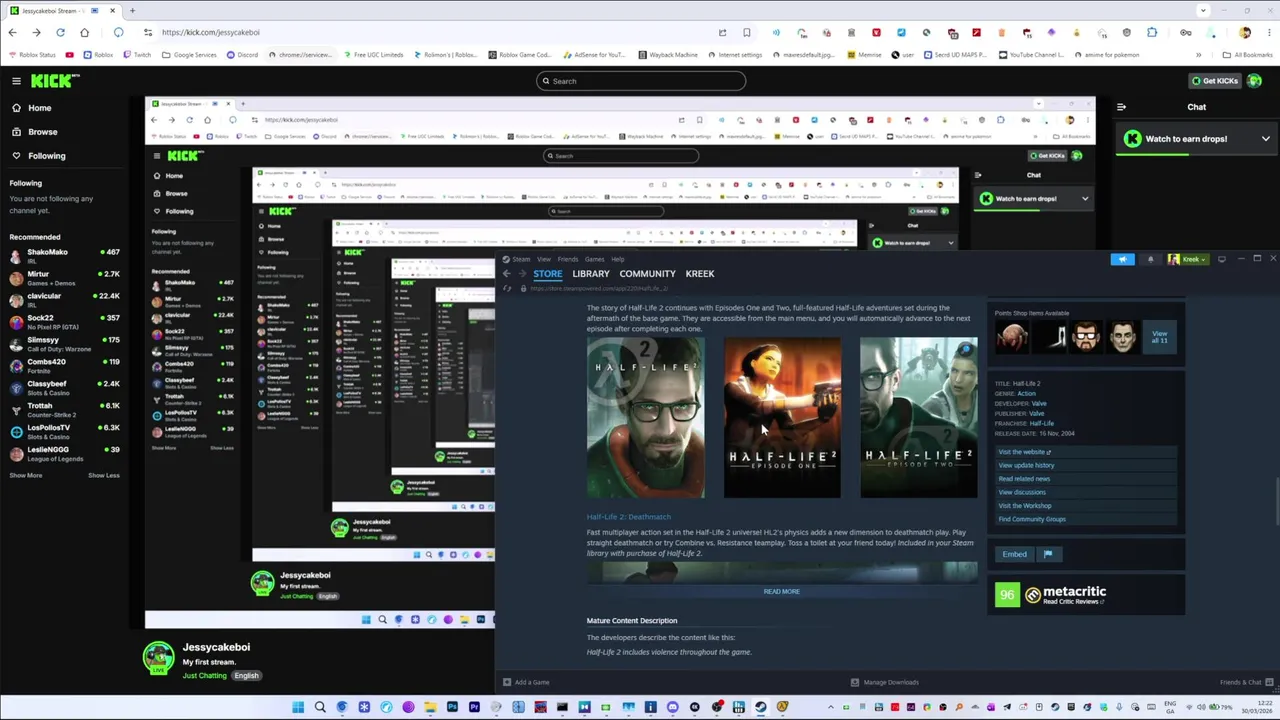Switch to Steam STORE tab
1280x720 pixels.
(547, 274)
